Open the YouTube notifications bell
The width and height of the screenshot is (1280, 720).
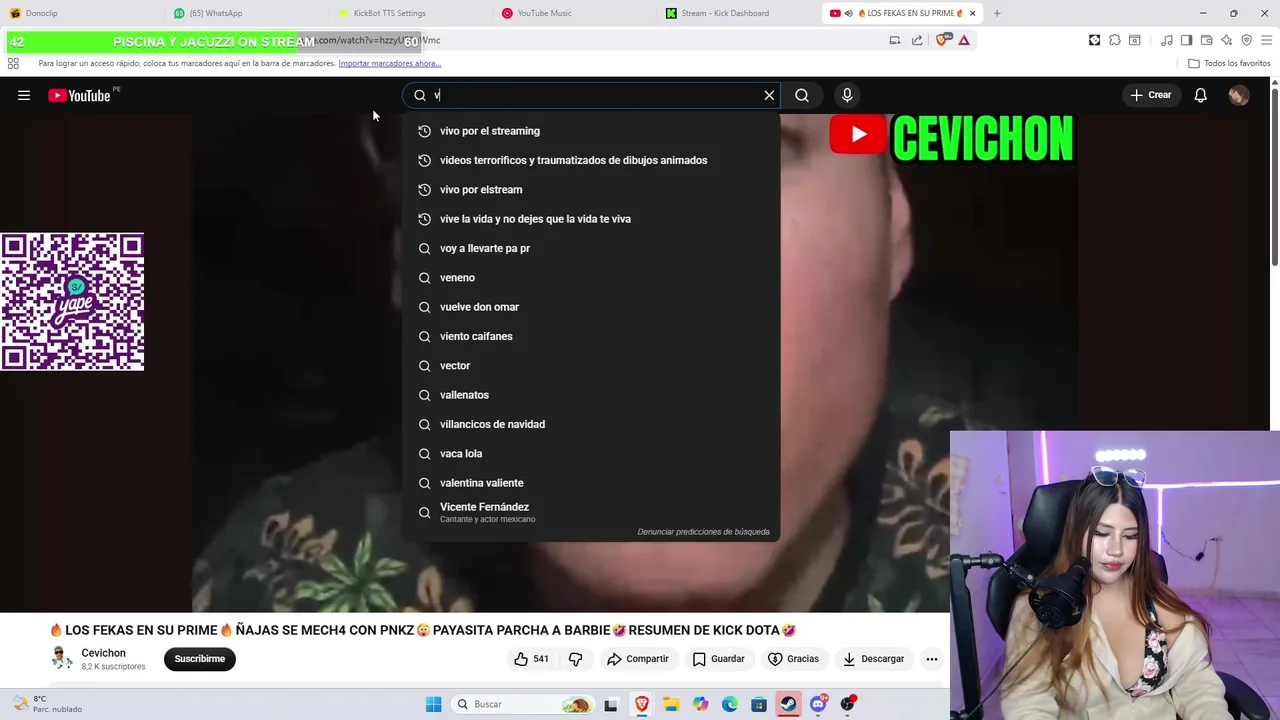tap(1200, 95)
